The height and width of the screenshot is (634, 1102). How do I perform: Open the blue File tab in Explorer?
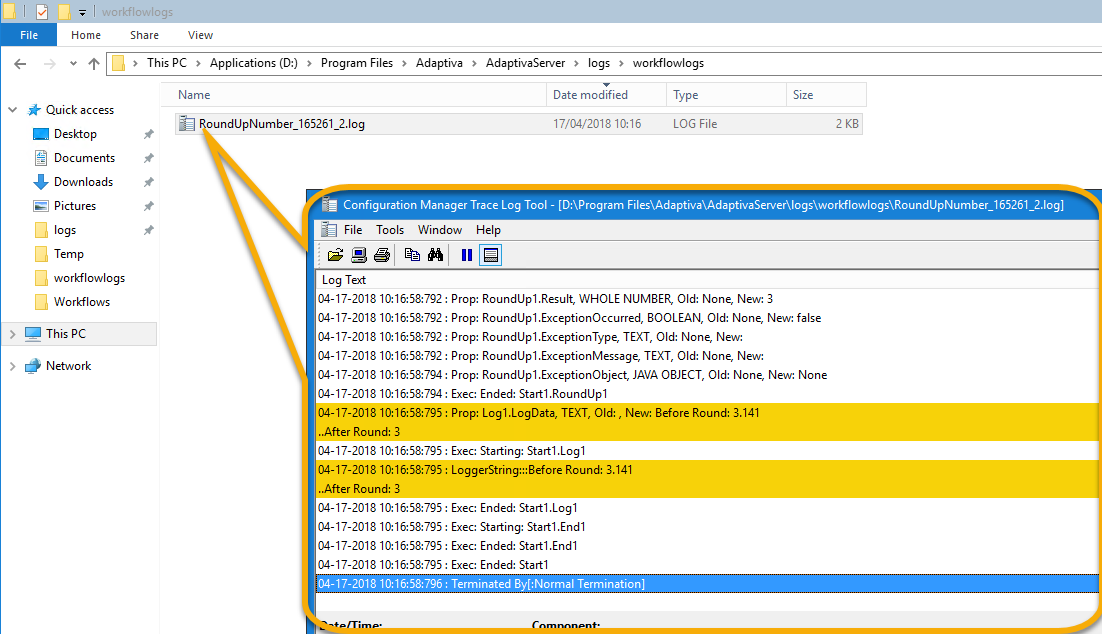(x=29, y=35)
